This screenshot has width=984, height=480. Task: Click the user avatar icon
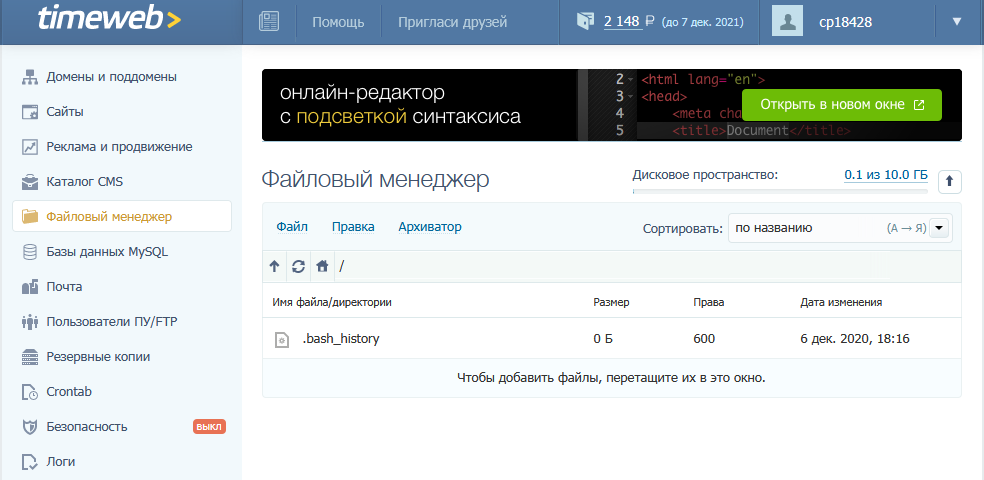click(787, 22)
